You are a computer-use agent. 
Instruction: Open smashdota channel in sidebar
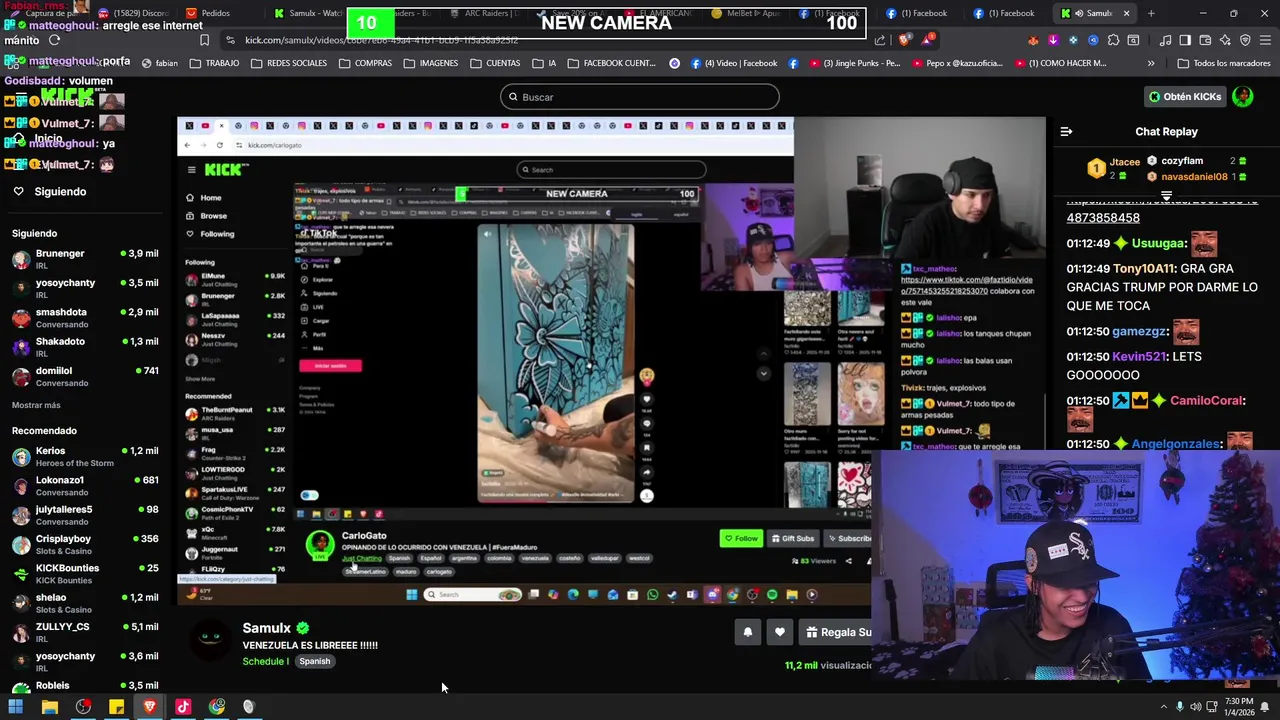(85, 318)
